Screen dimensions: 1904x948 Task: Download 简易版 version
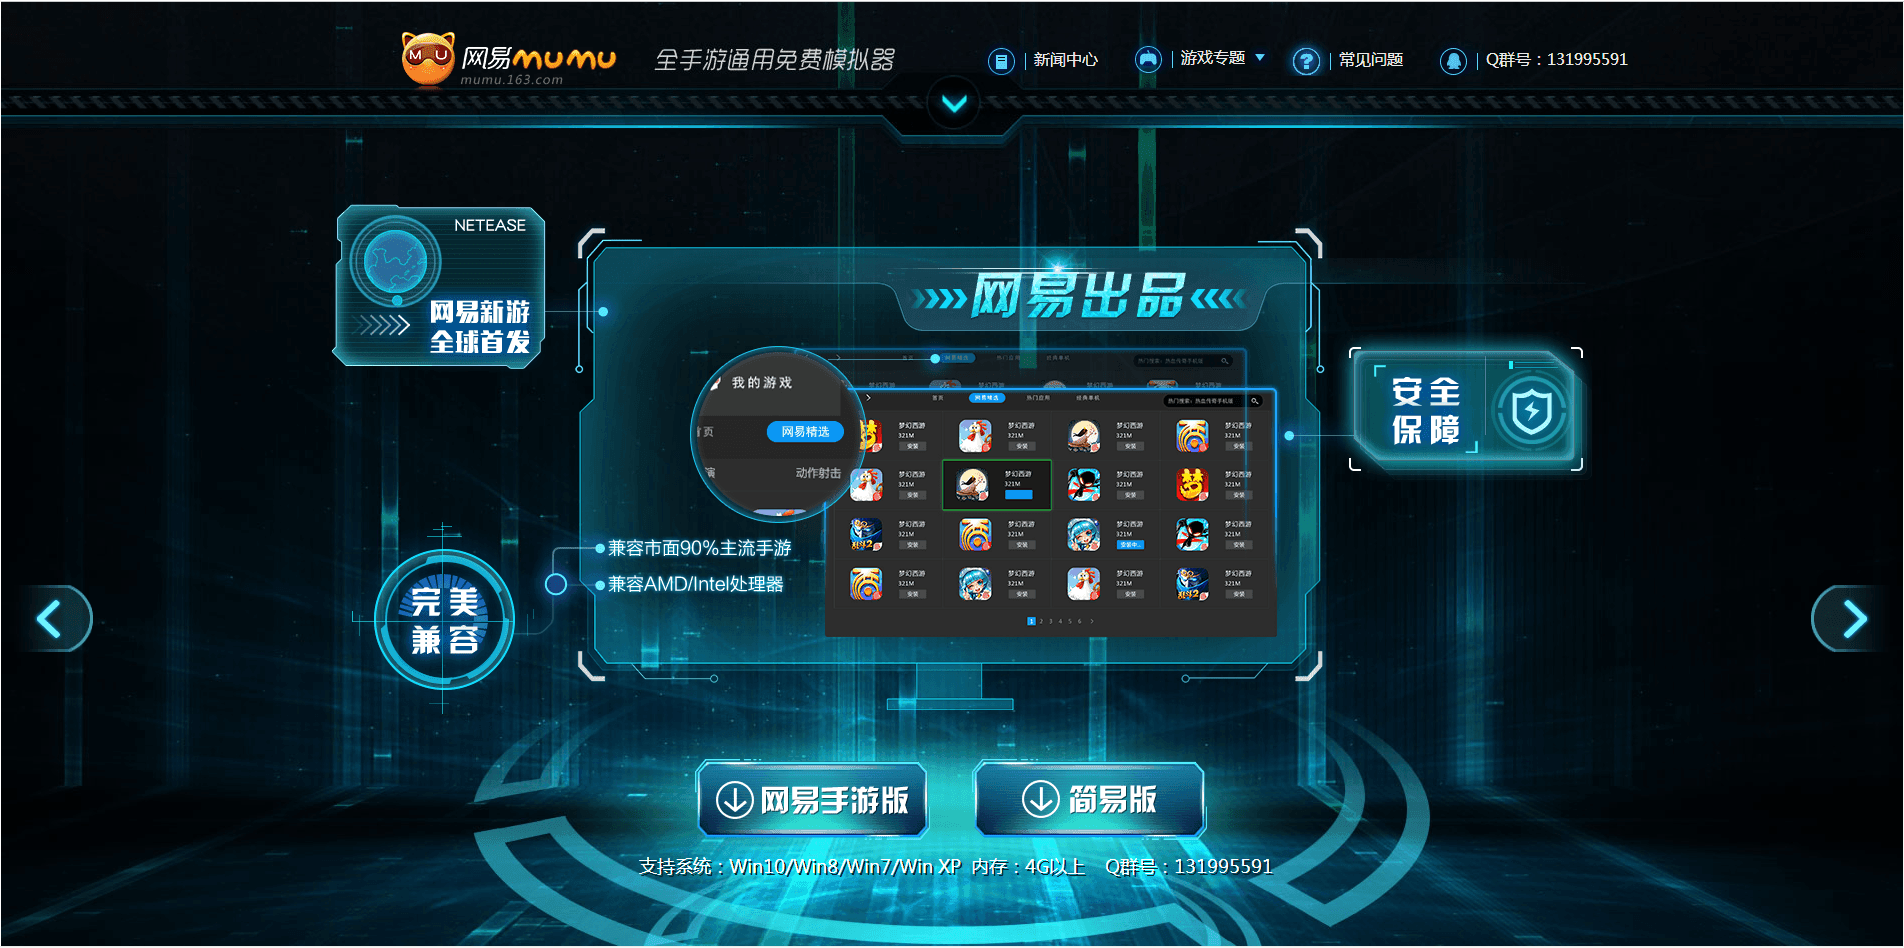pyautogui.click(x=1089, y=800)
